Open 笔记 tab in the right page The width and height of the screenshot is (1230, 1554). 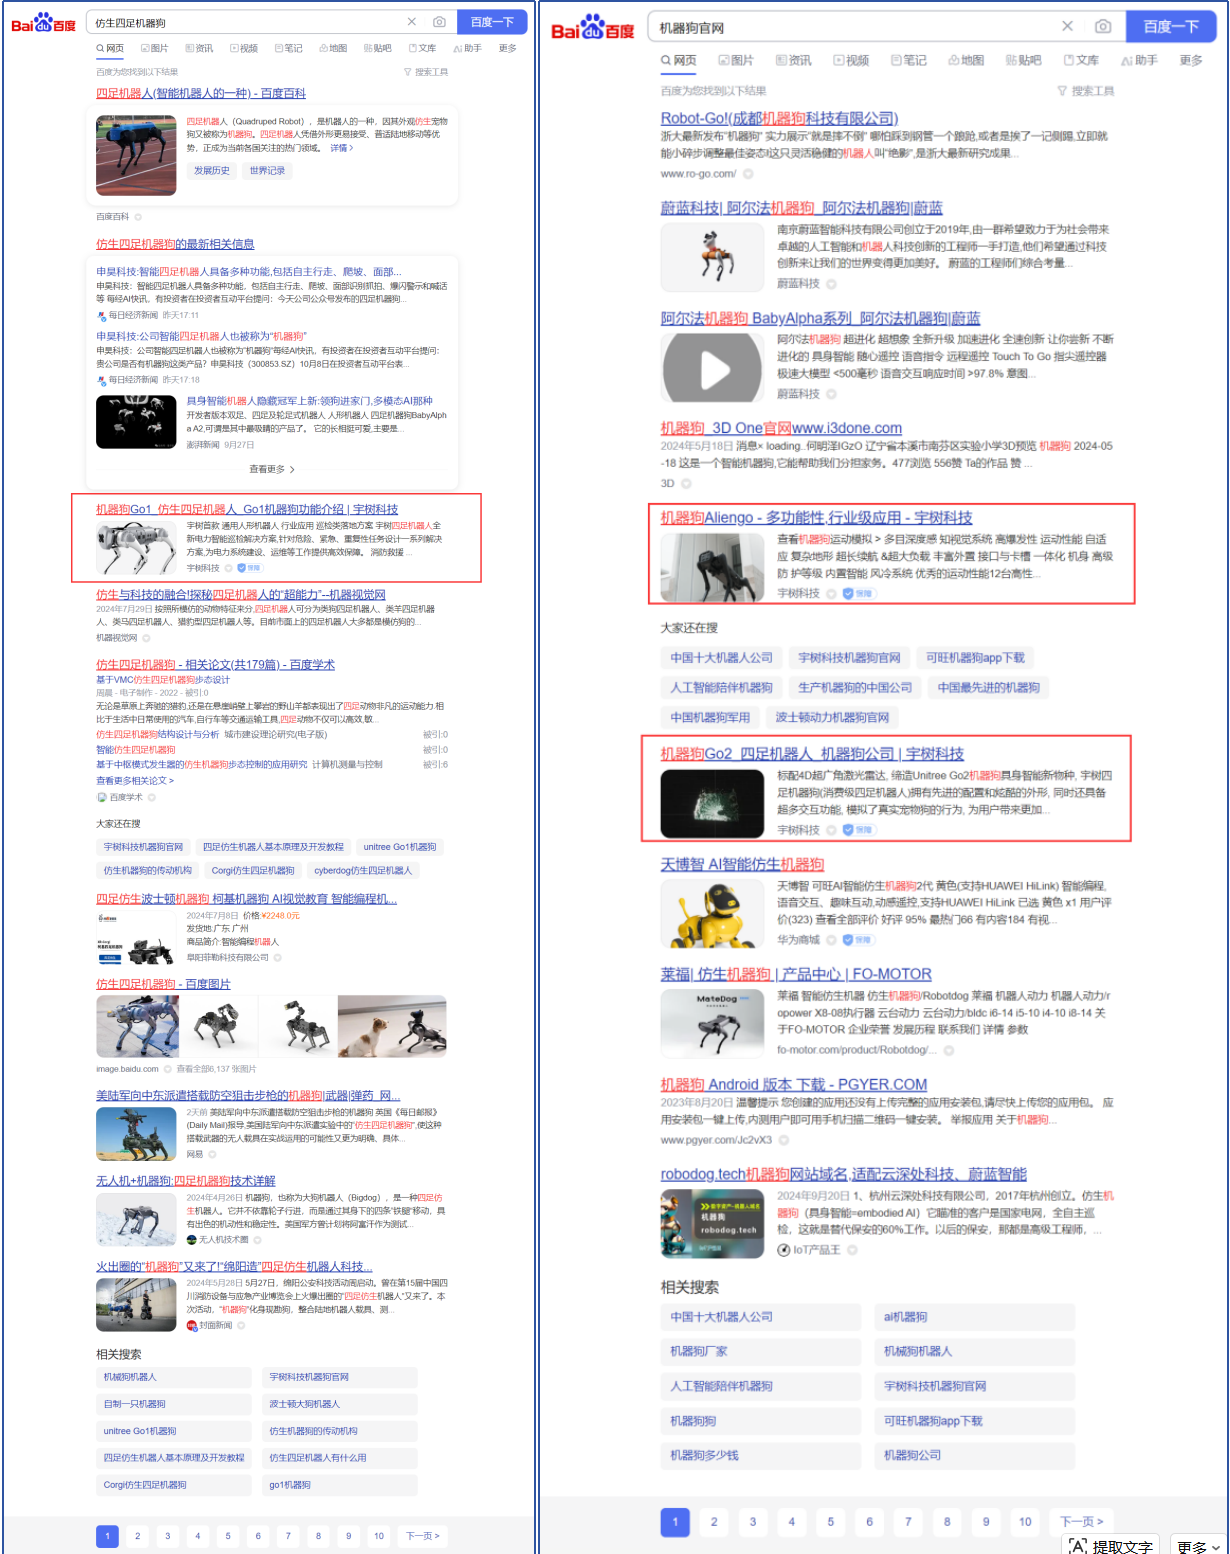909,61
